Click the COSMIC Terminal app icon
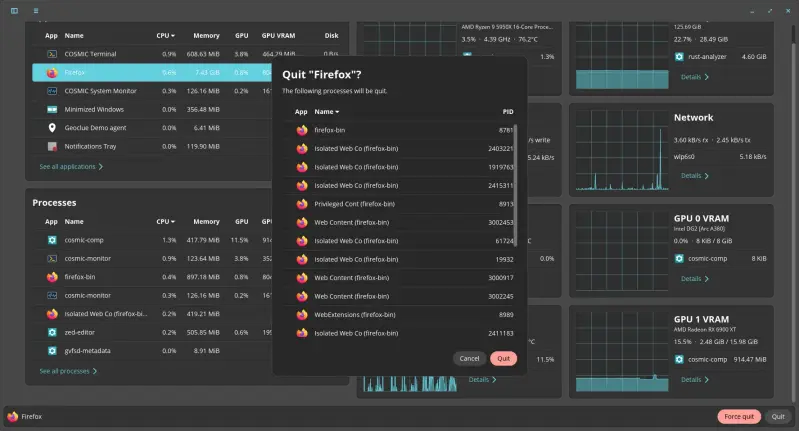The height and width of the screenshot is (431, 799). click(x=52, y=54)
